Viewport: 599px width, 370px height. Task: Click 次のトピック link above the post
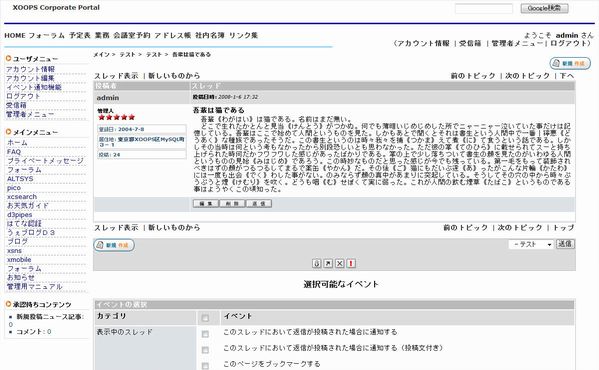click(x=527, y=76)
